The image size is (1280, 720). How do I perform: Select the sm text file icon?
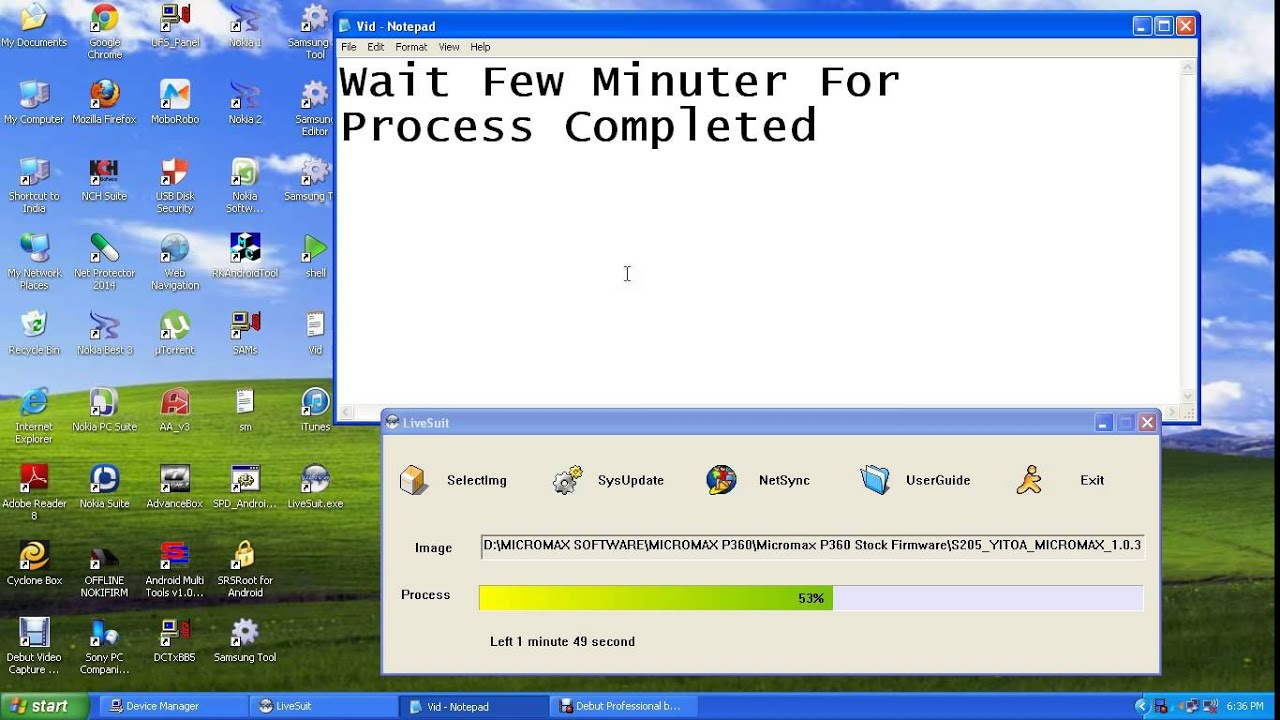pyautogui.click(x=245, y=410)
